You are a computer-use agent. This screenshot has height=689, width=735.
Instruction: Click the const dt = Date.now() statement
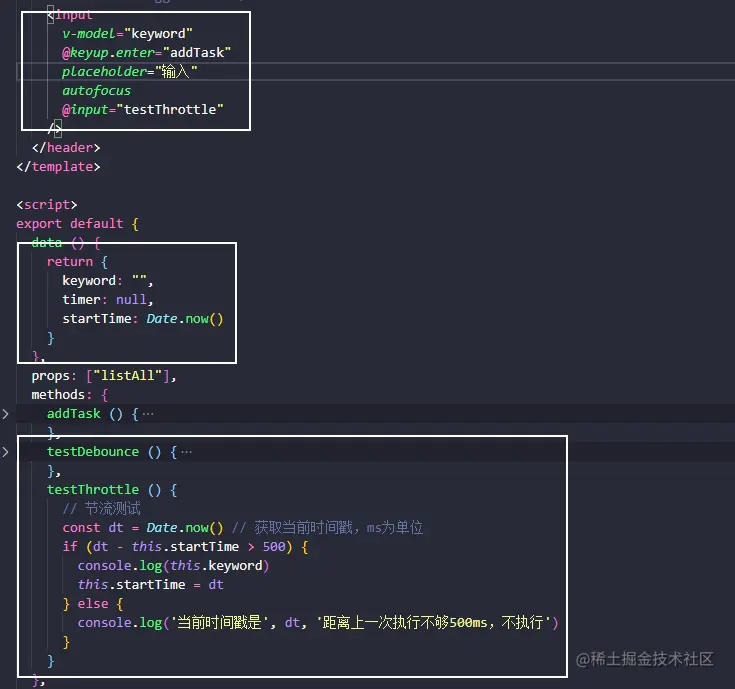coord(143,528)
